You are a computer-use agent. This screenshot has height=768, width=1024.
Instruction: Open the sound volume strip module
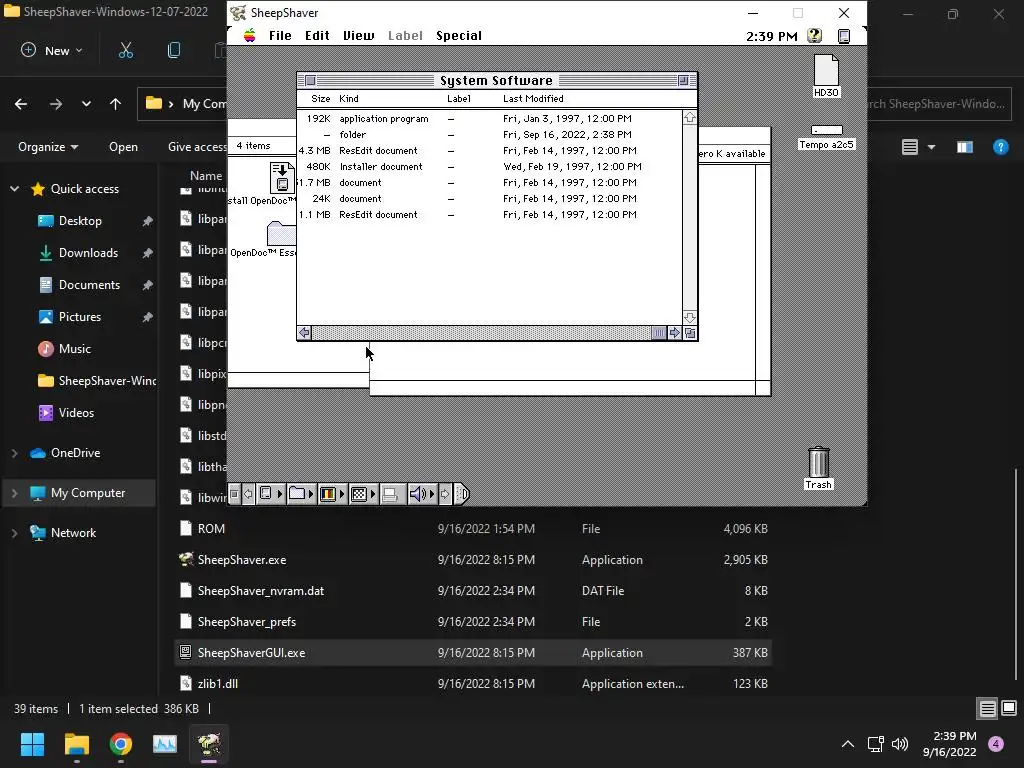tap(422, 494)
